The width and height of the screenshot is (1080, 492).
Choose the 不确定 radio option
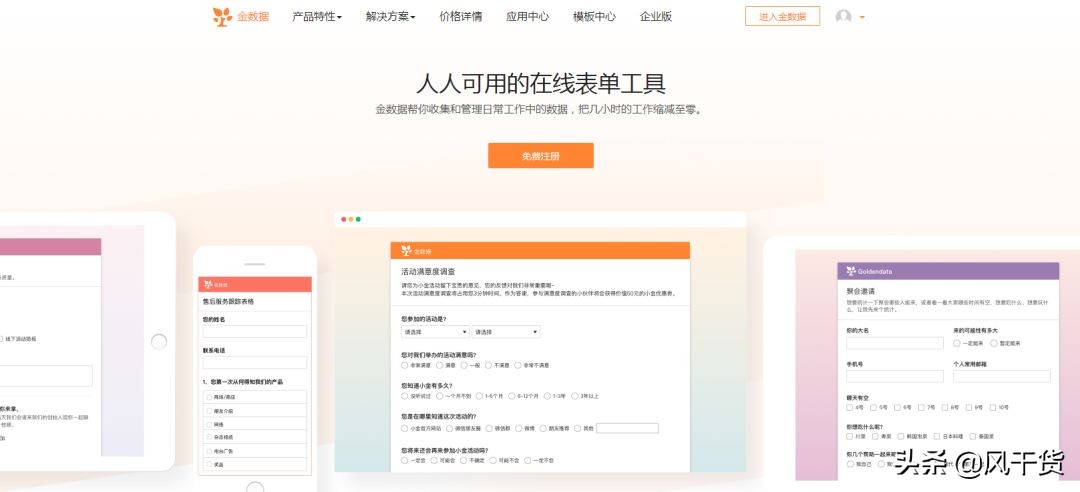click(464, 460)
